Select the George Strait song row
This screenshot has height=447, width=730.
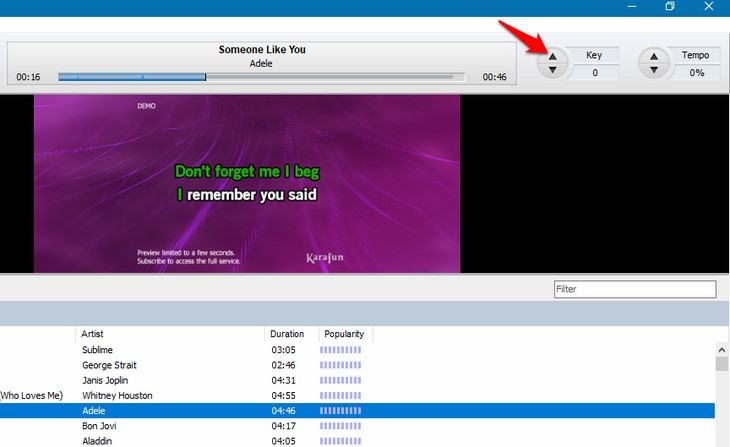357,365
